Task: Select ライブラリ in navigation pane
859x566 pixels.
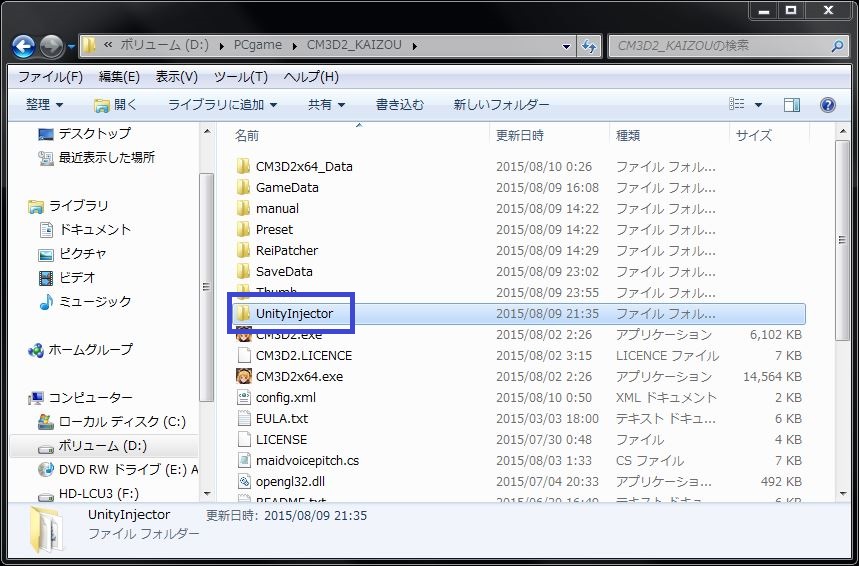Action: 68,206
